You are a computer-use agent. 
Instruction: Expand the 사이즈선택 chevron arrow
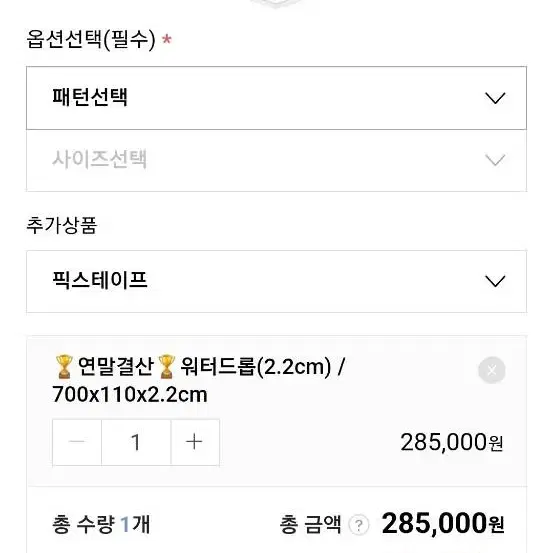(x=495, y=160)
